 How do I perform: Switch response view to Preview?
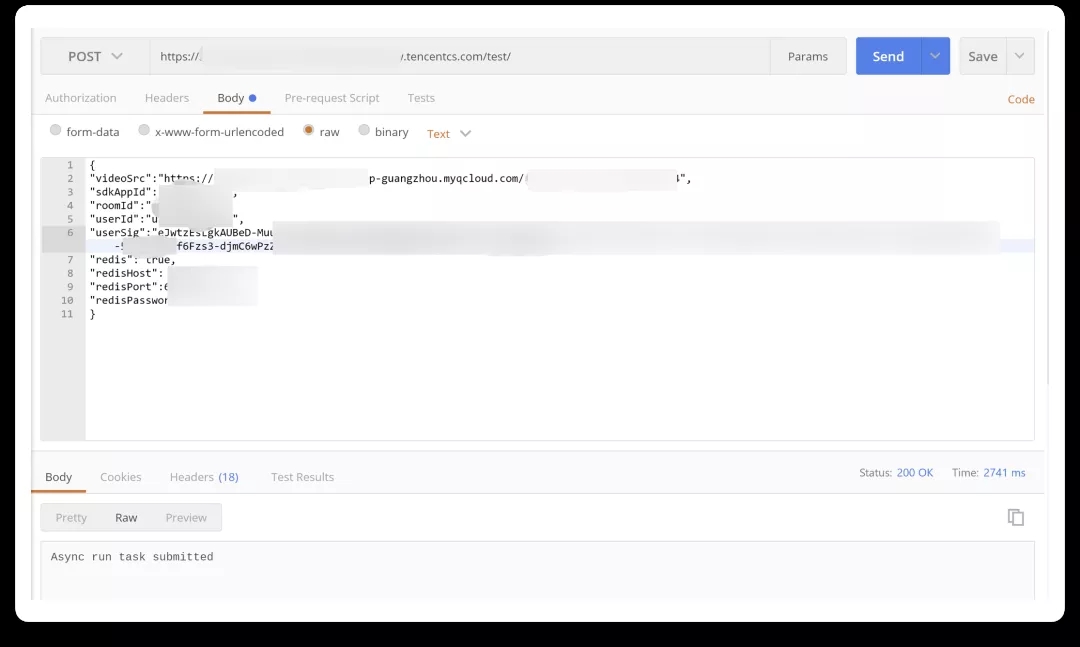[186, 517]
